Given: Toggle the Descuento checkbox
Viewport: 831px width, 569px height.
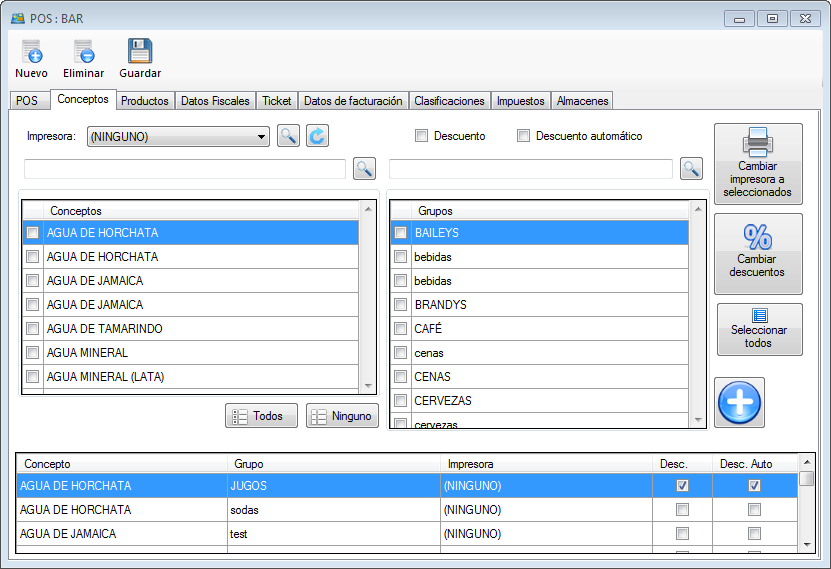Looking at the screenshot, I should (x=421, y=136).
